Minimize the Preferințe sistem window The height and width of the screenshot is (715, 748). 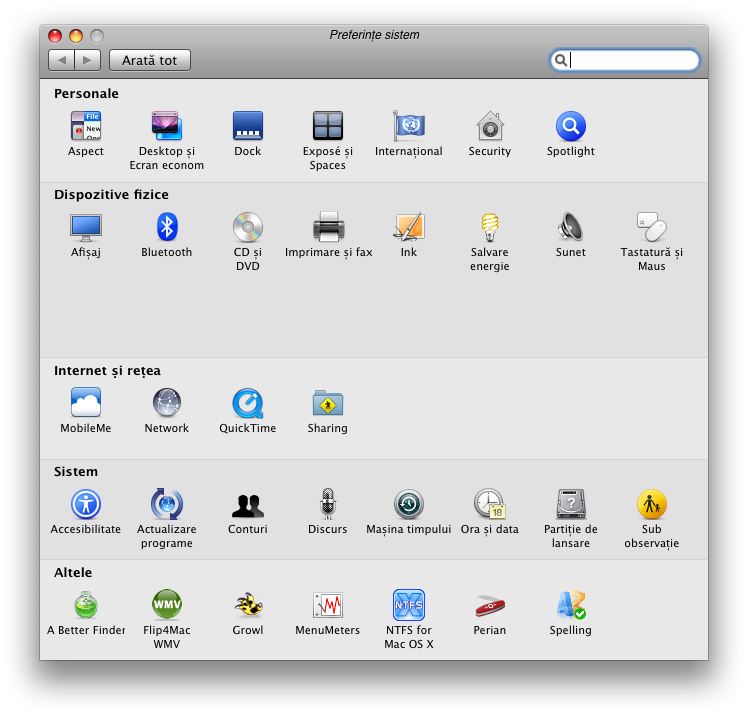76,35
